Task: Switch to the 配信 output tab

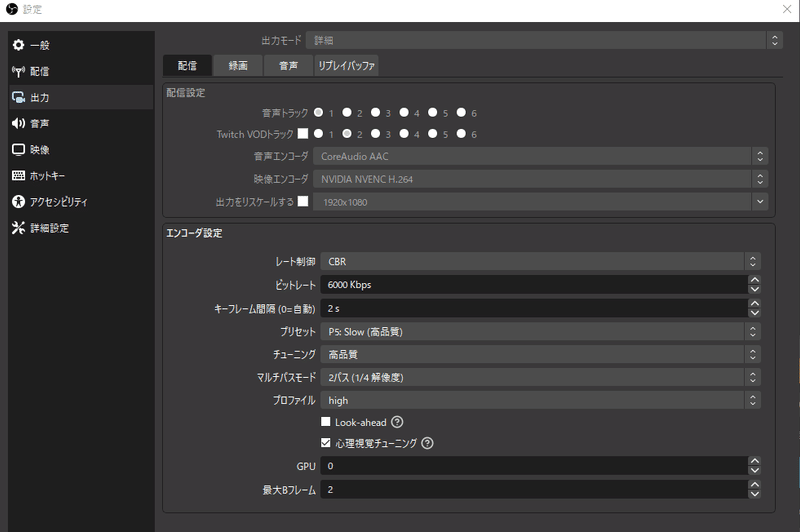Action: click(187, 65)
